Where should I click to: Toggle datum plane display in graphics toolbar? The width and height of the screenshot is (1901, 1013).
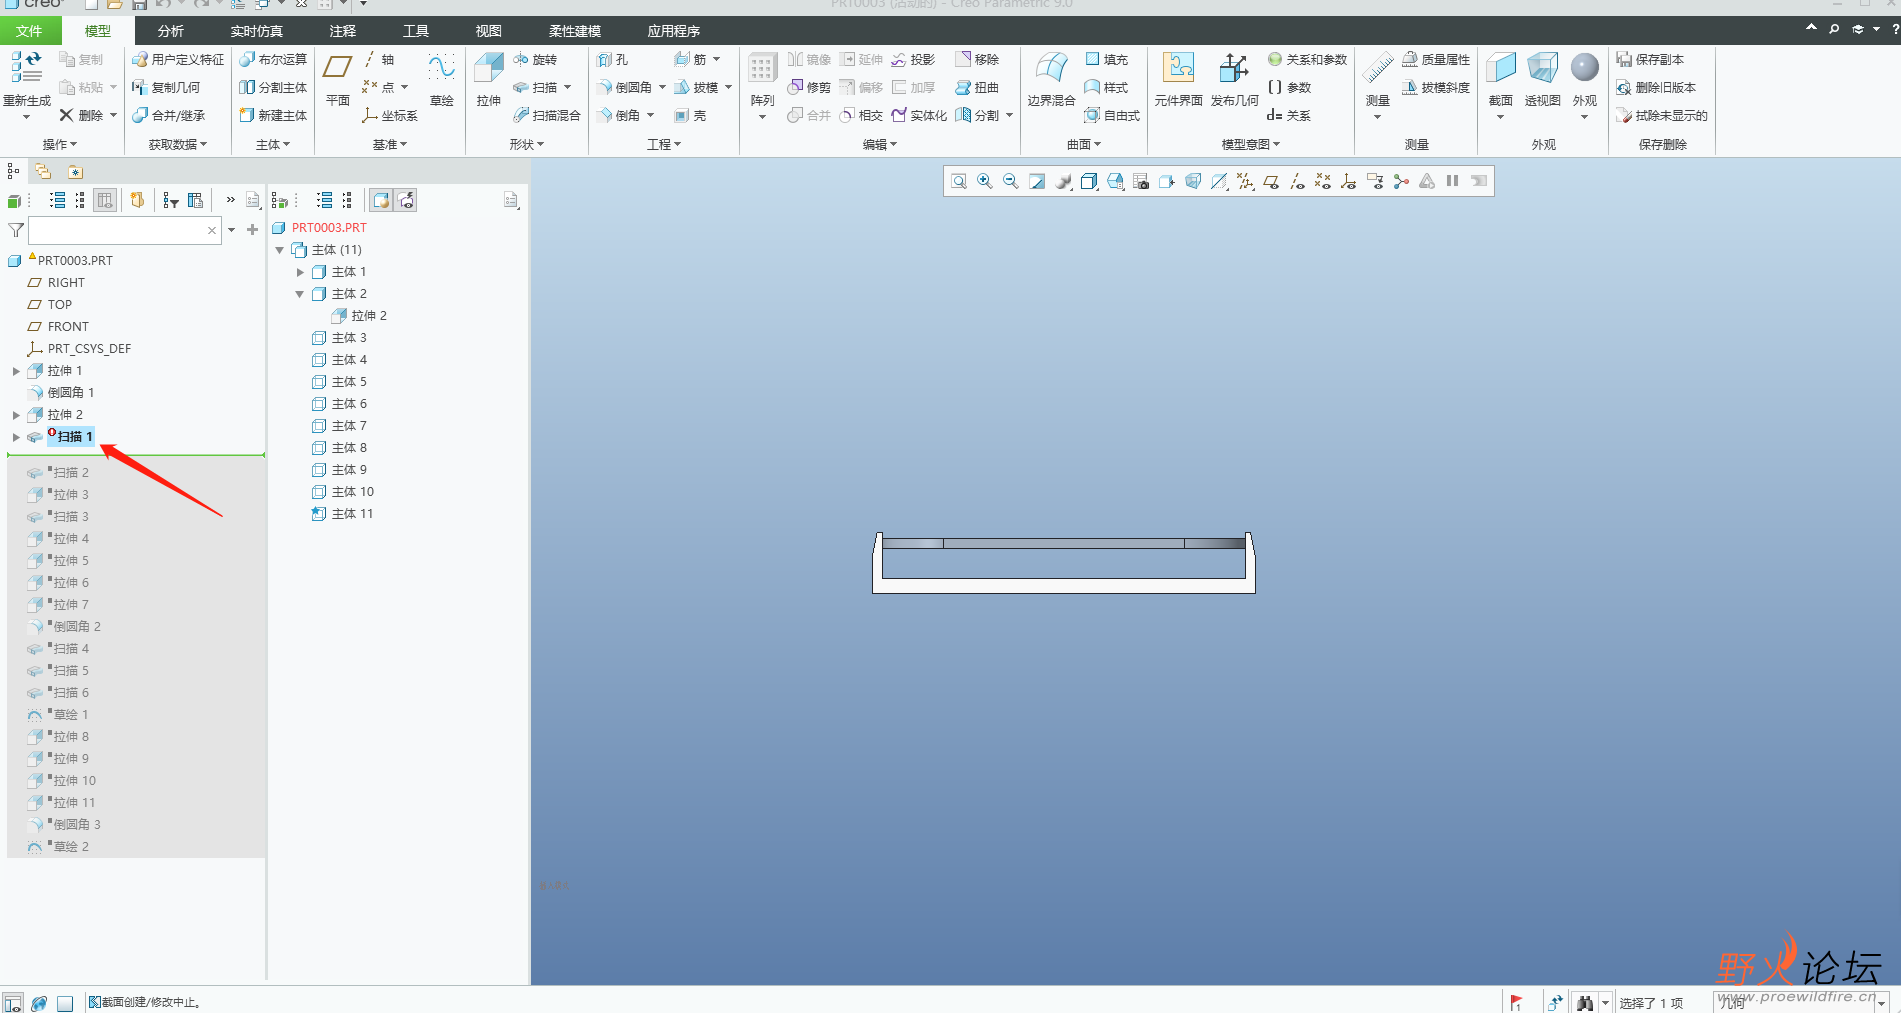click(x=1271, y=181)
